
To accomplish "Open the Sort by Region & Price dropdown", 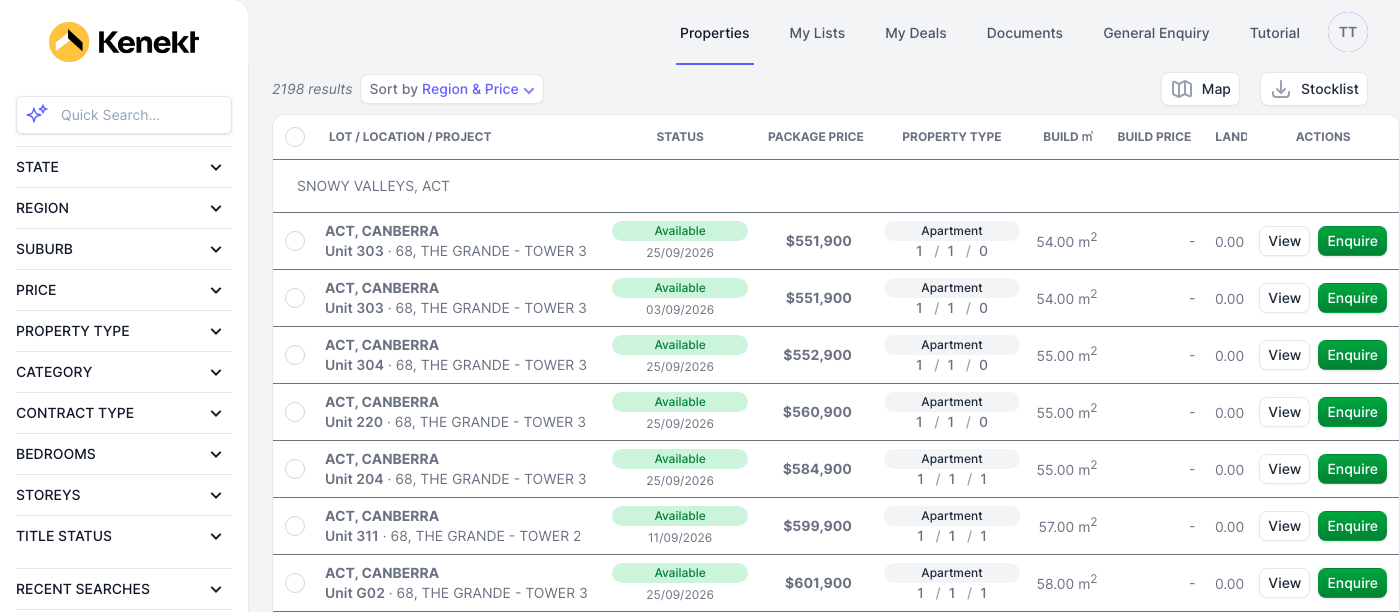I will (452, 89).
